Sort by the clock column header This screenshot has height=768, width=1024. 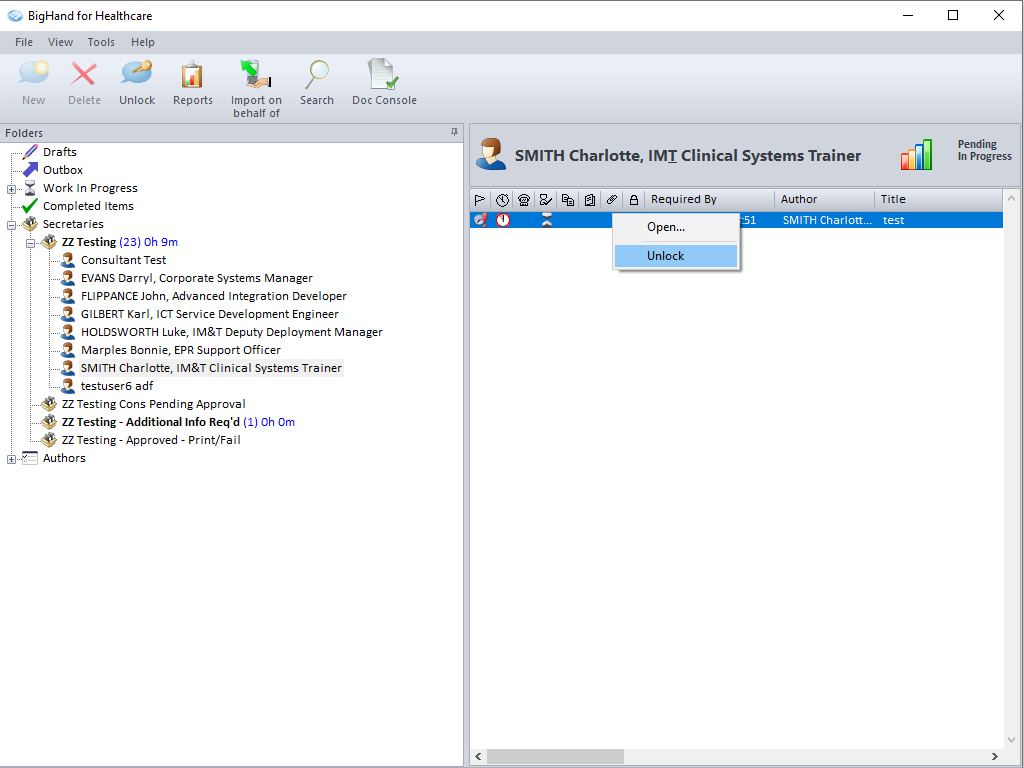click(x=502, y=200)
